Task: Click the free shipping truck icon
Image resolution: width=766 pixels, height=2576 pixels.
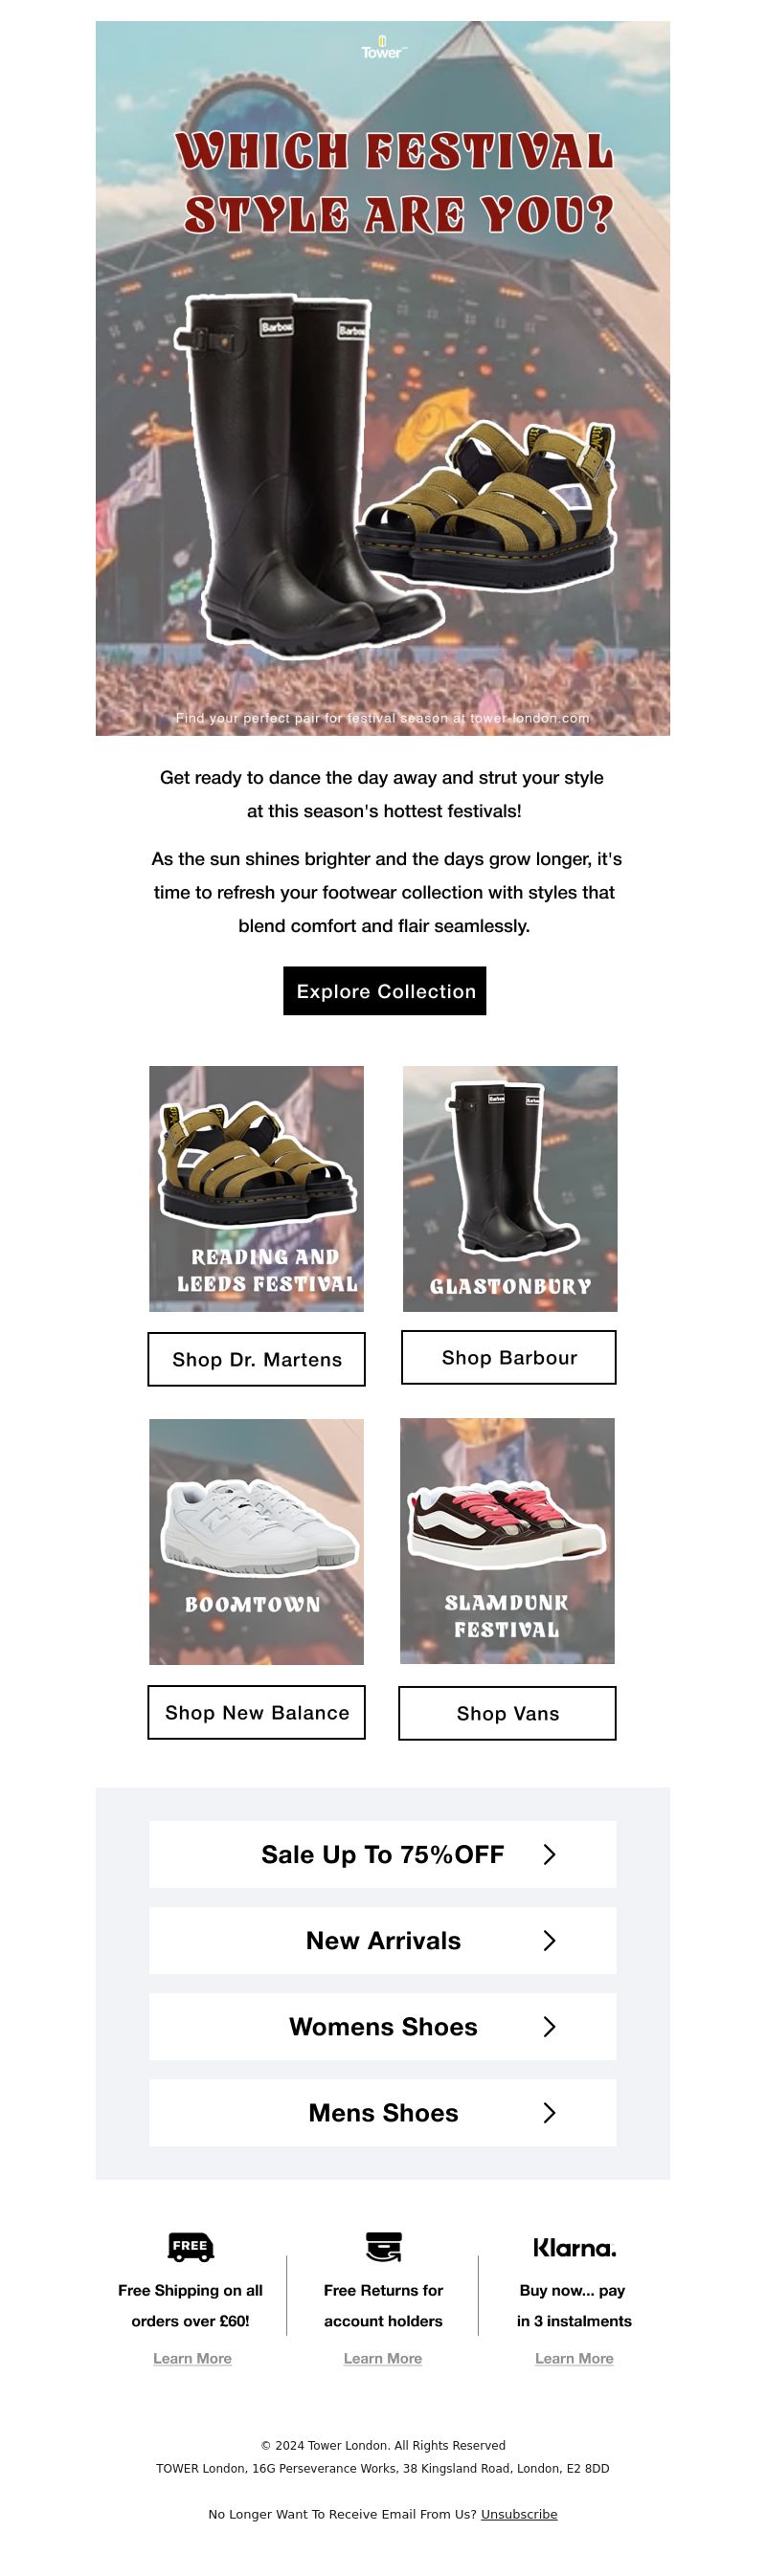Action: click(190, 2246)
